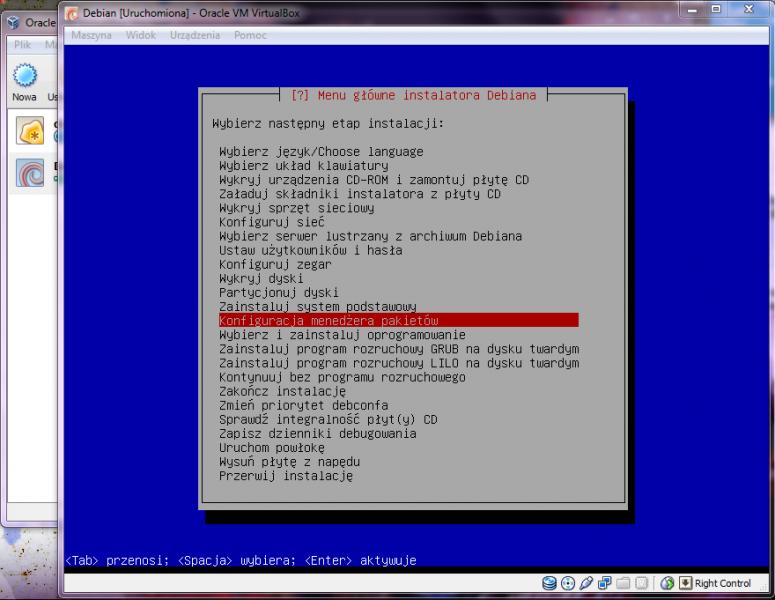775x600 pixels.
Task: Select 'Zainstaluj system podstawowy' option
Action: coord(318,307)
